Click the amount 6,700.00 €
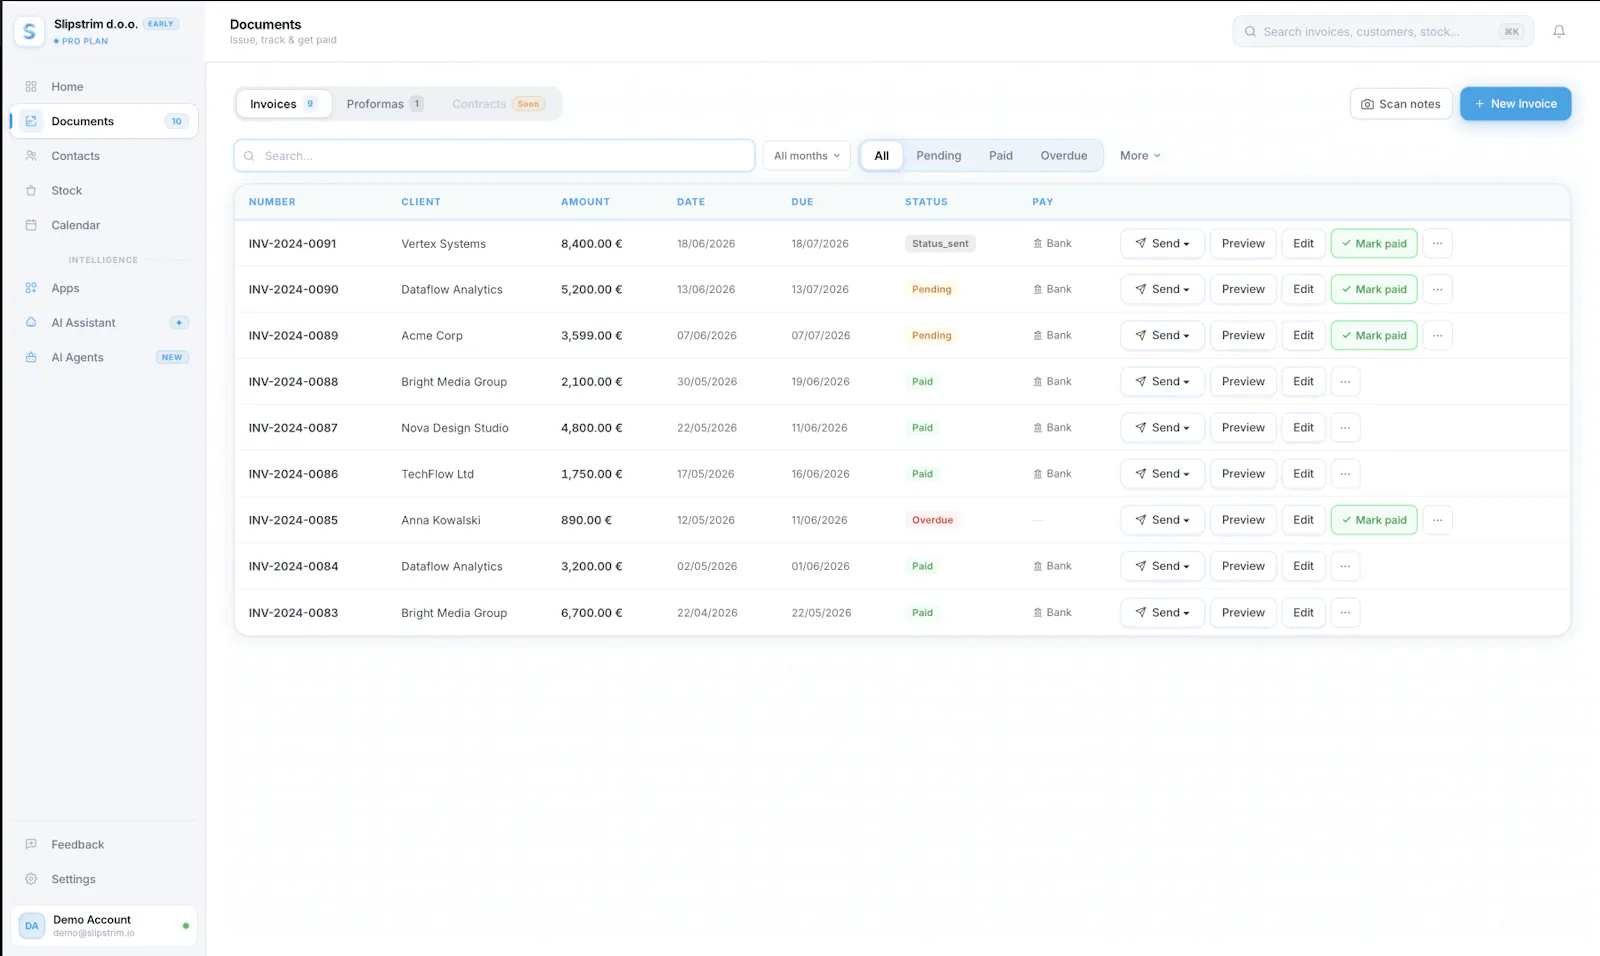The image size is (1600, 956). pos(591,612)
